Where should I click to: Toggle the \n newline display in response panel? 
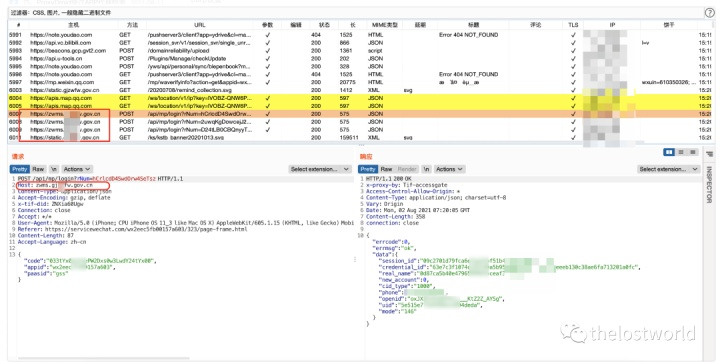(426, 169)
